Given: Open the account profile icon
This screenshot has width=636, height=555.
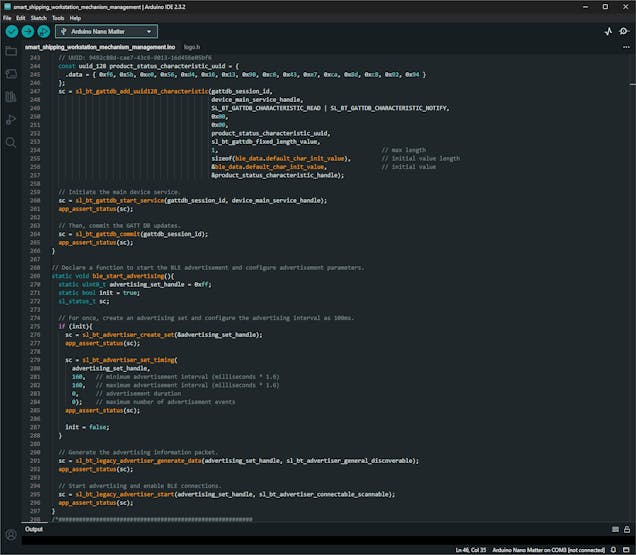Looking at the screenshot, I should 11,535.
